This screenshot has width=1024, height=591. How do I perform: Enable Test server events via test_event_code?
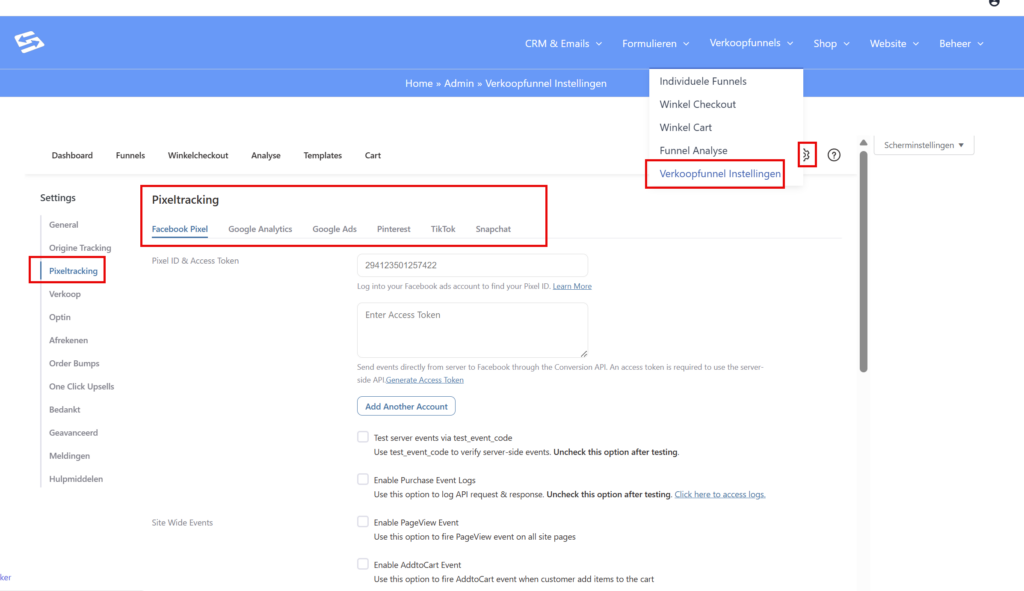(363, 437)
